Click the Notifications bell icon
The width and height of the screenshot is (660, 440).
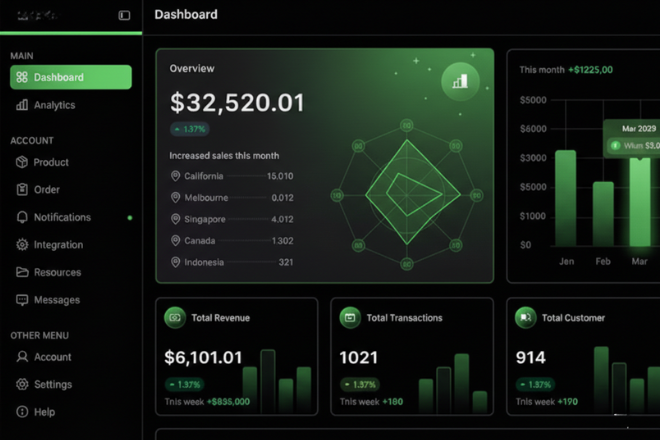click(22, 217)
